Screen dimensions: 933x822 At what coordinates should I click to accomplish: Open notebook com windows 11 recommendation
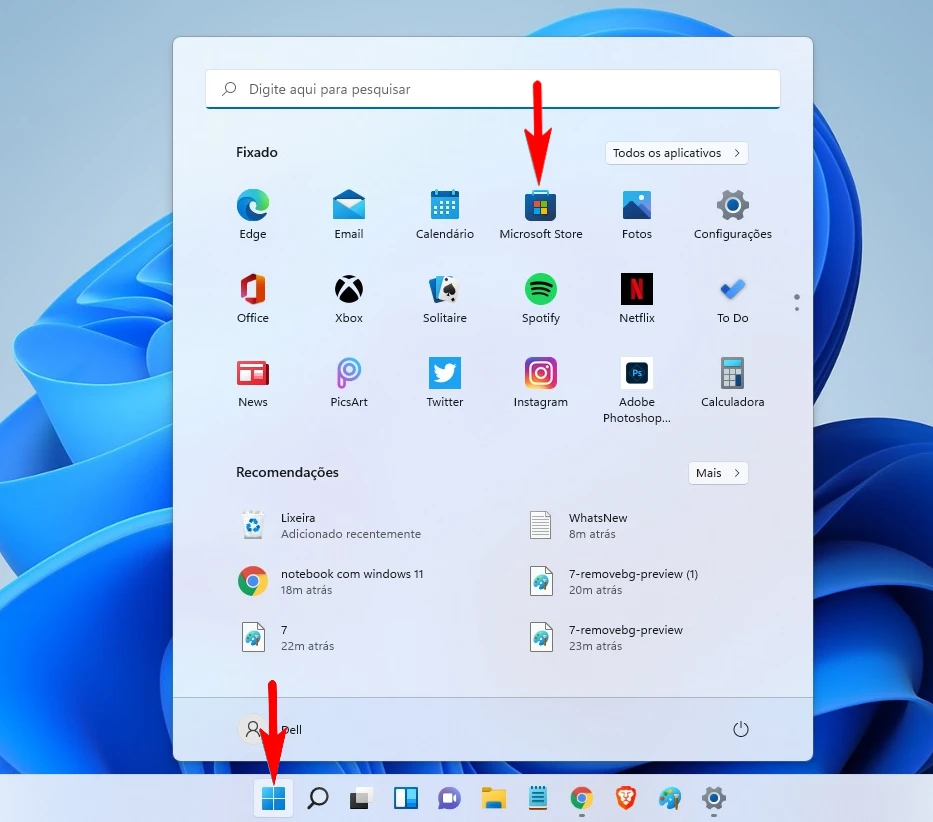[333, 582]
